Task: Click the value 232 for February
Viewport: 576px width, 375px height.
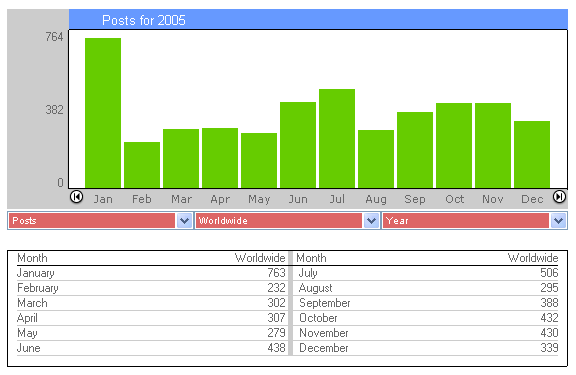Action: click(276, 288)
